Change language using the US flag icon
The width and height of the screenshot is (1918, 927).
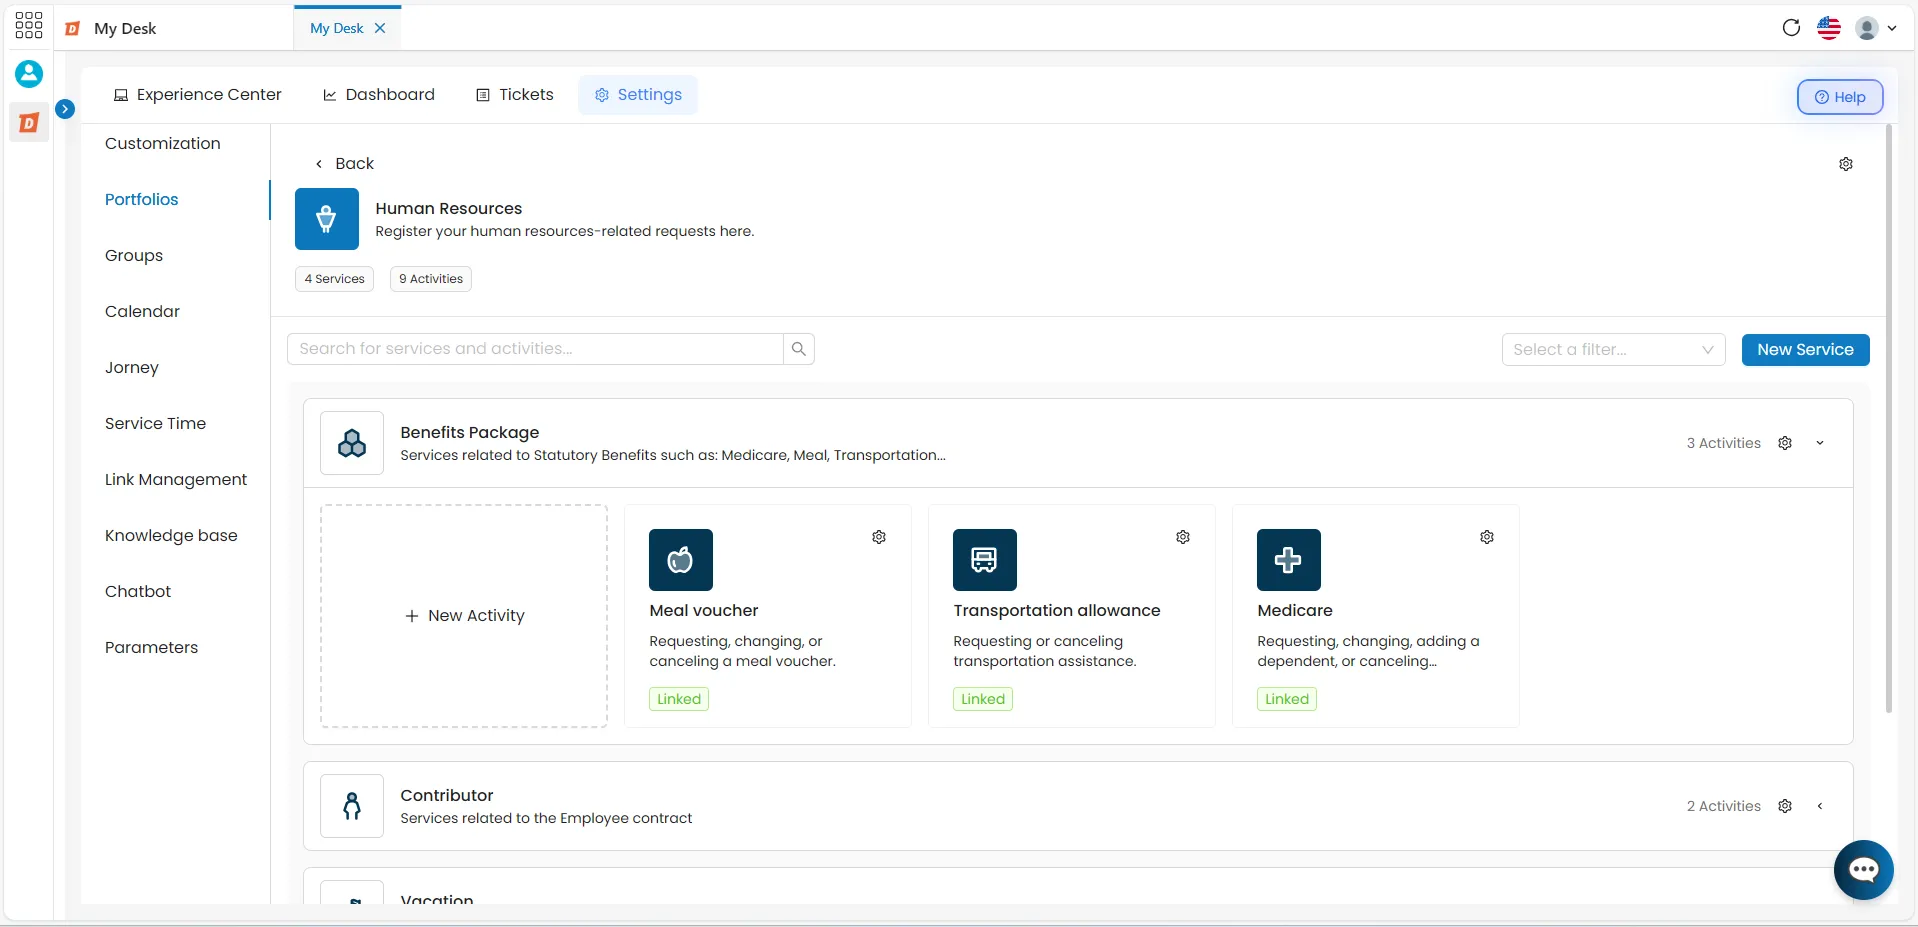coord(1829,28)
